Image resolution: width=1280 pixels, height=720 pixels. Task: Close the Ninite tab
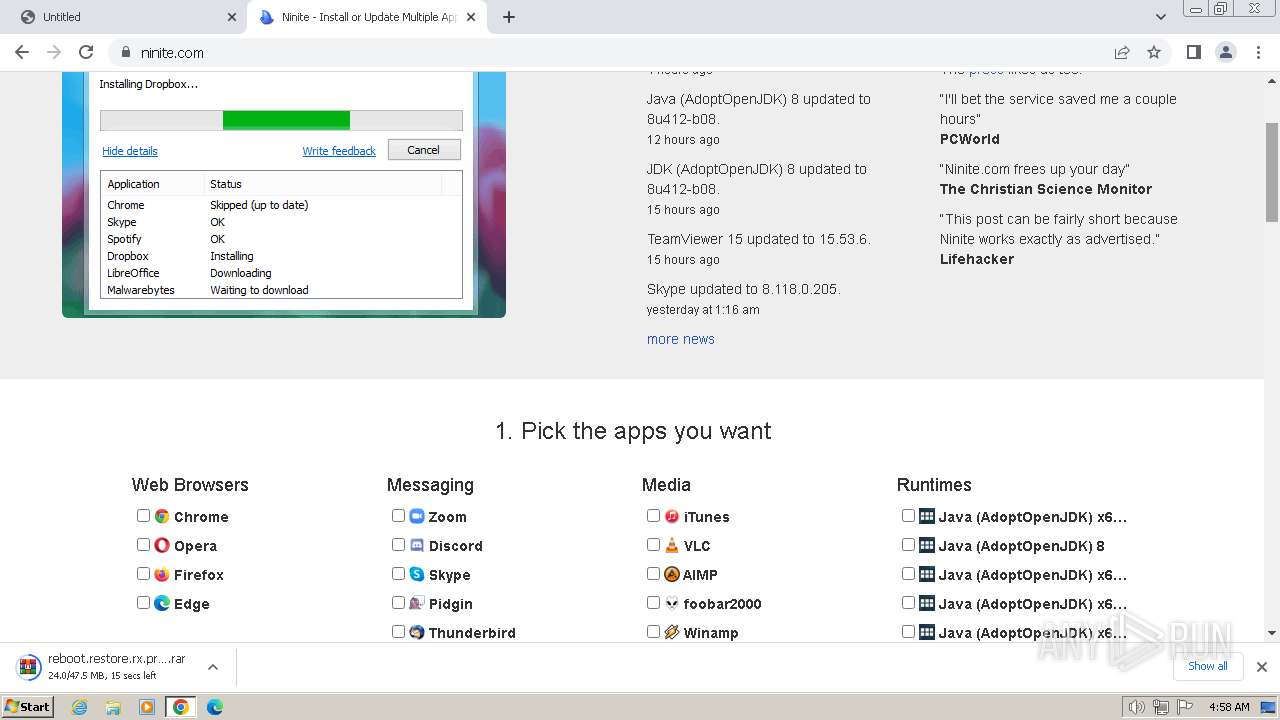471,17
